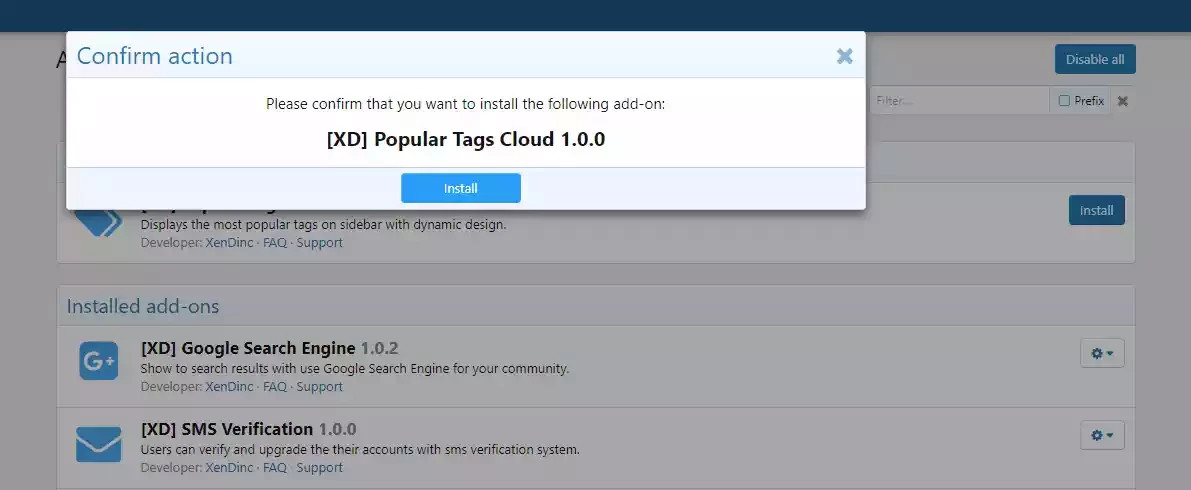Open Support link under SMS Verification

(319, 468)
